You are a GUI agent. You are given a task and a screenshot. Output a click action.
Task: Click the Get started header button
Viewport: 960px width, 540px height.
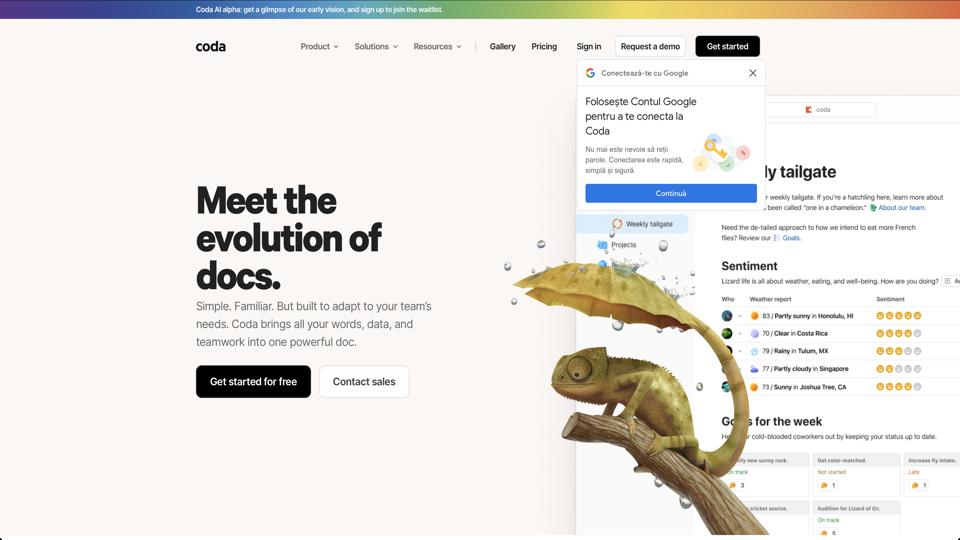pyautogui.click(x=727, y=47)
